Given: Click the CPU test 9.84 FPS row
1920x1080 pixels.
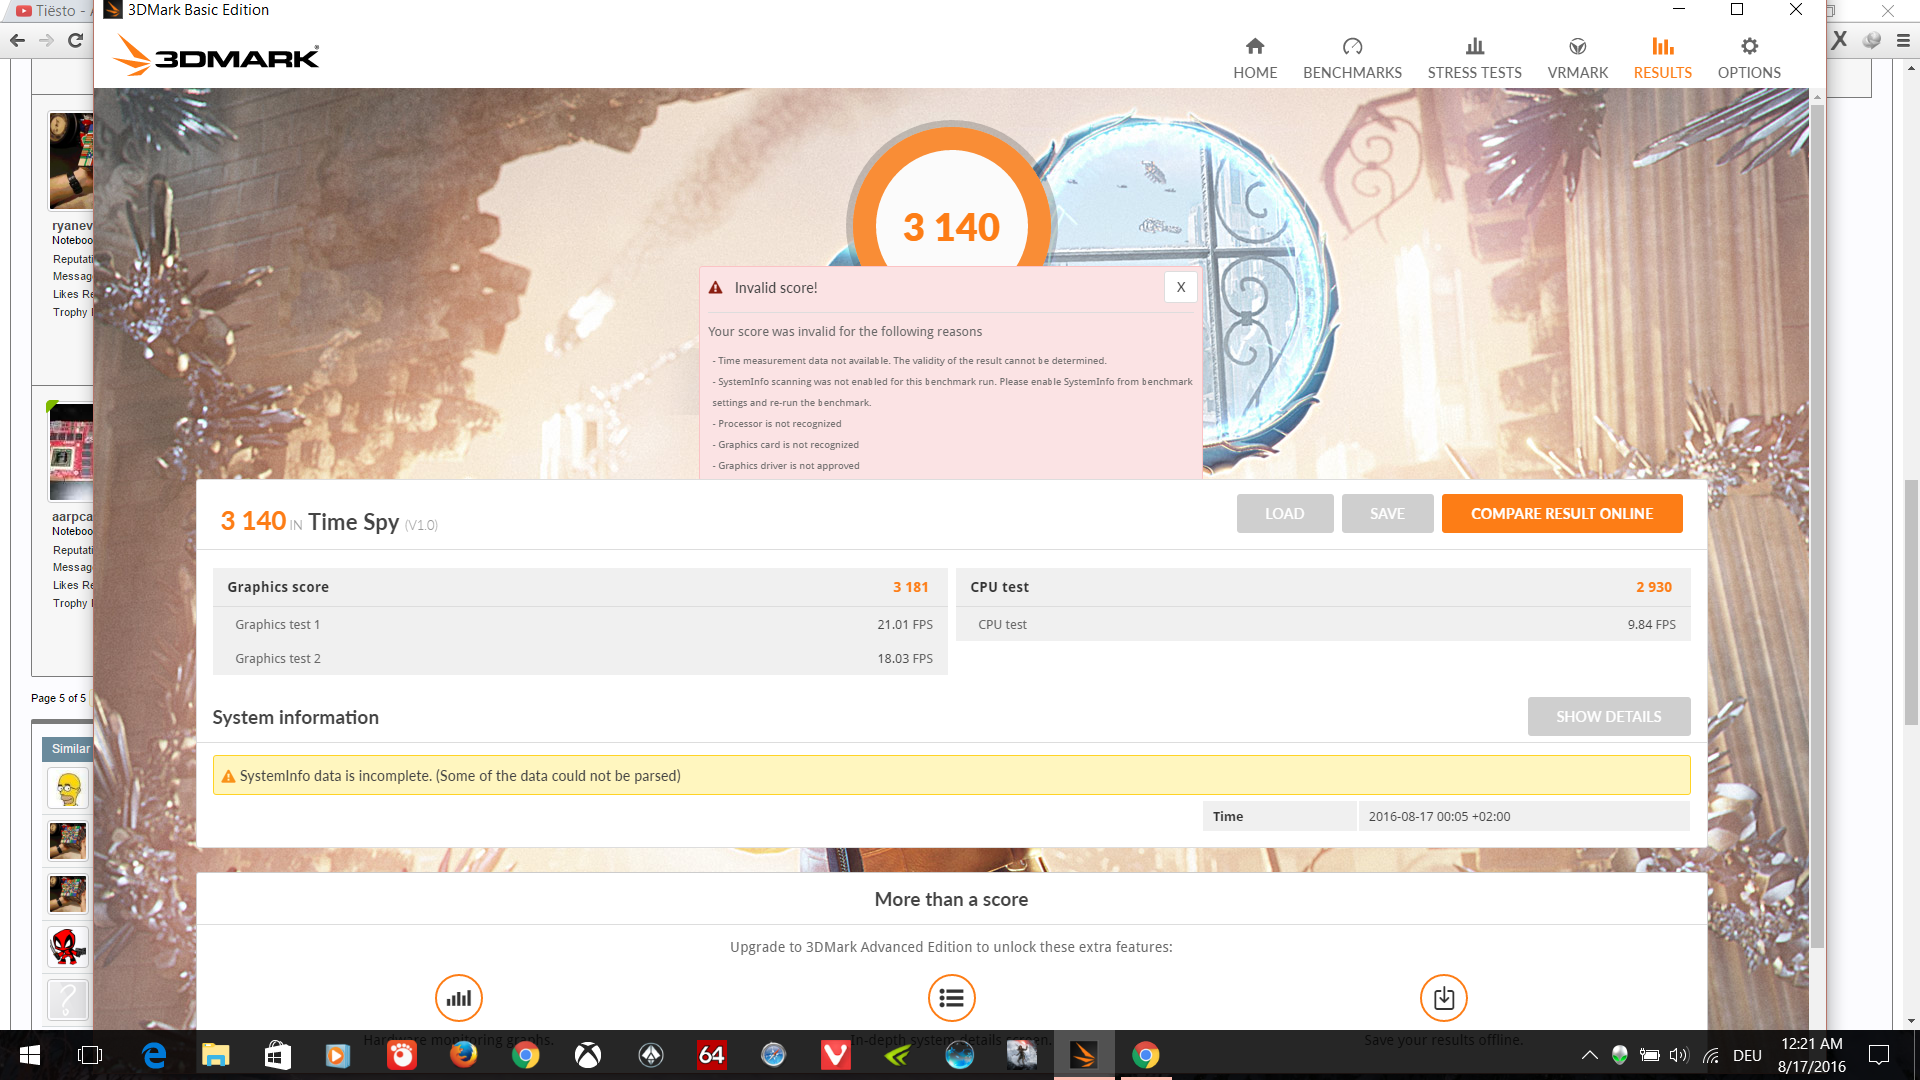Looking at the screenshot, I should click(x=1323, y=624).
